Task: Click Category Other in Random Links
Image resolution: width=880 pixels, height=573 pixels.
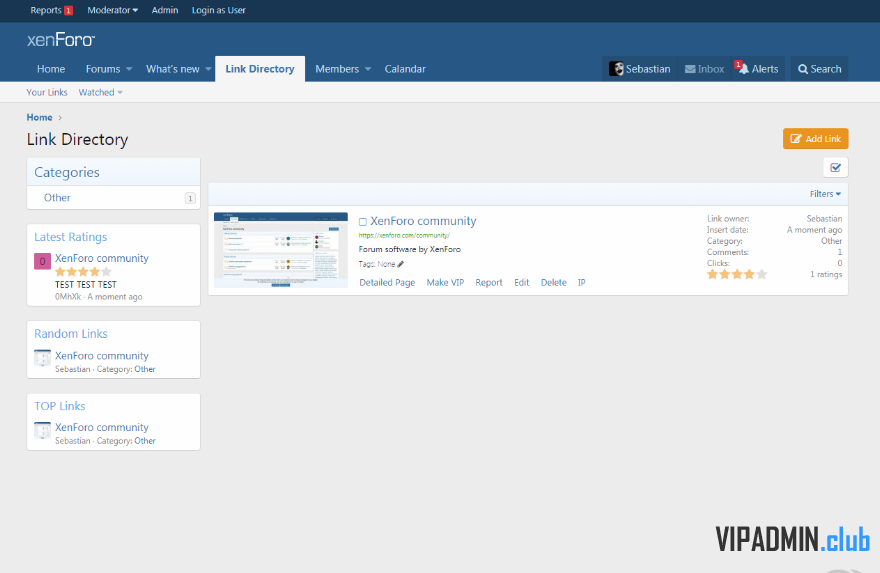Action: pyautogui.click(x=145, y=369)
